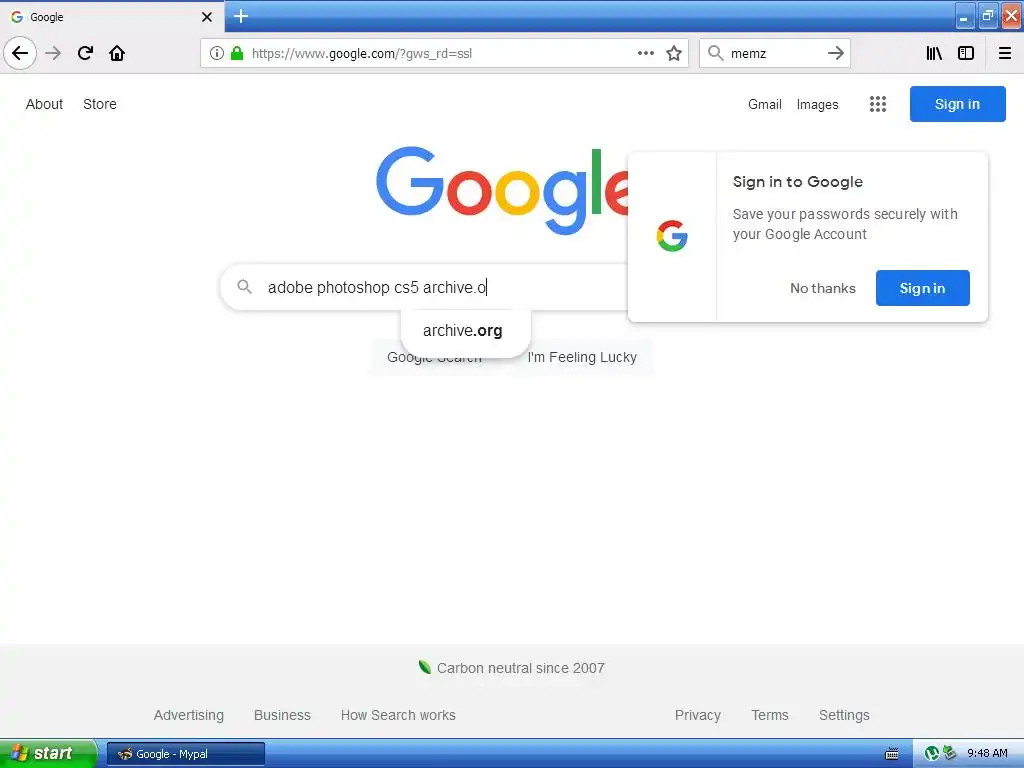Open the Google apps grid
Image resolution: width=1024 pixels, height=768 pixels.
878,104
